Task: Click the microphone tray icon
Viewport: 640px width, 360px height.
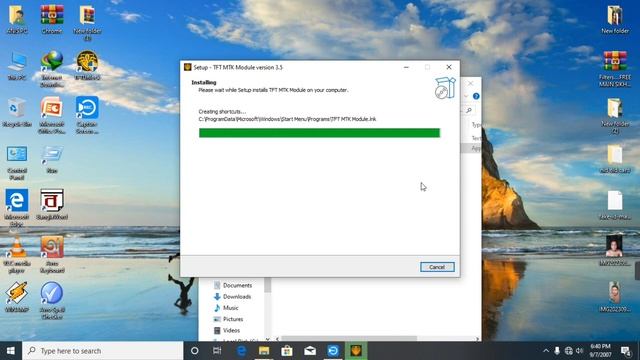Action: pyautogui.click(x=557, y=351)
